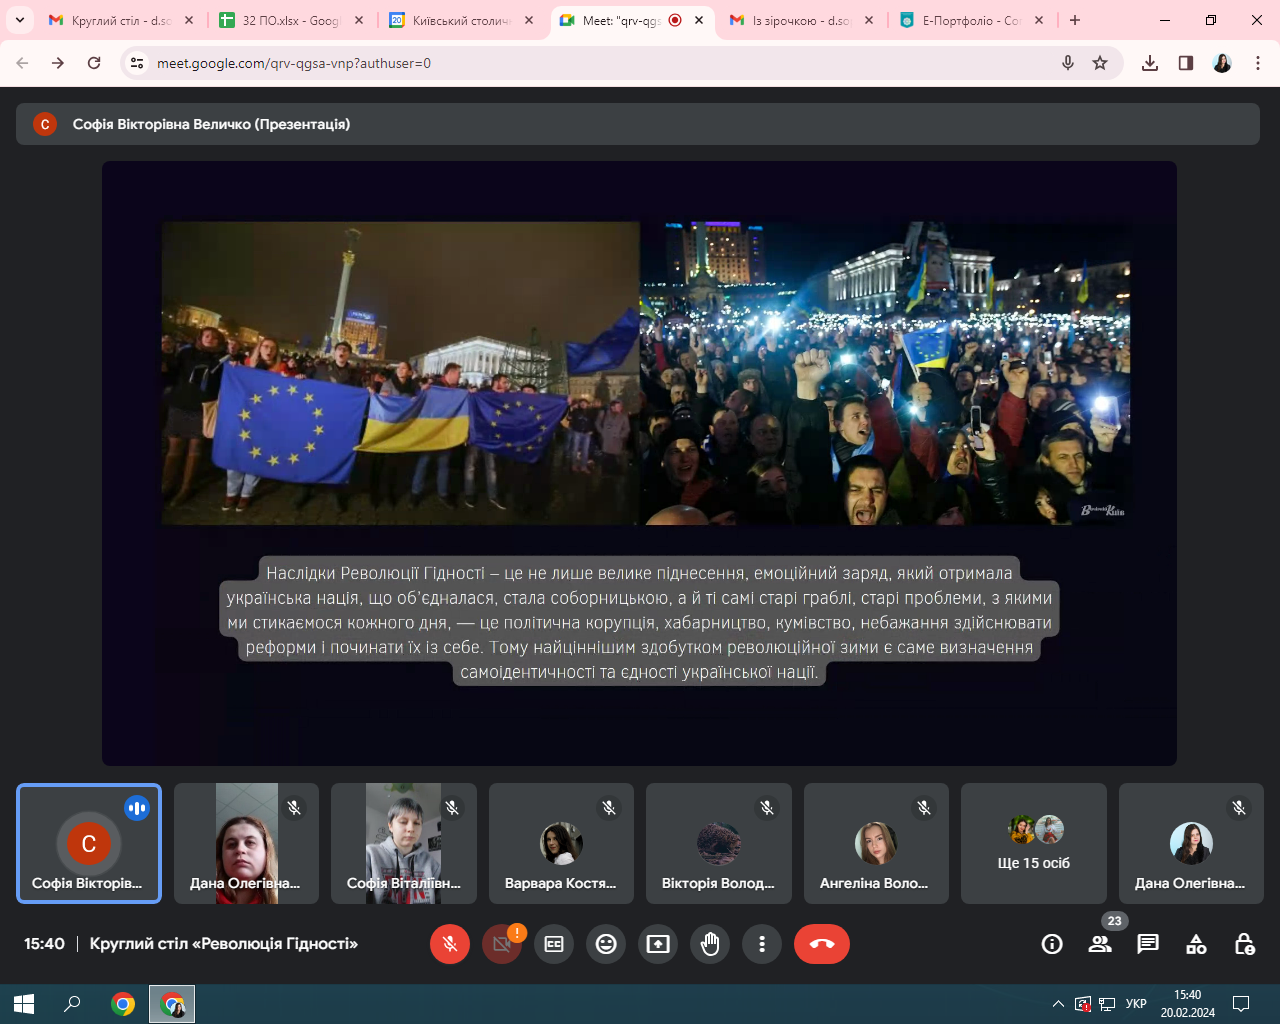The width and height of the screenshot is (1280, 1024).
Task: Select Софія Віталіївн... participant video tile
Action: point(404,843)
